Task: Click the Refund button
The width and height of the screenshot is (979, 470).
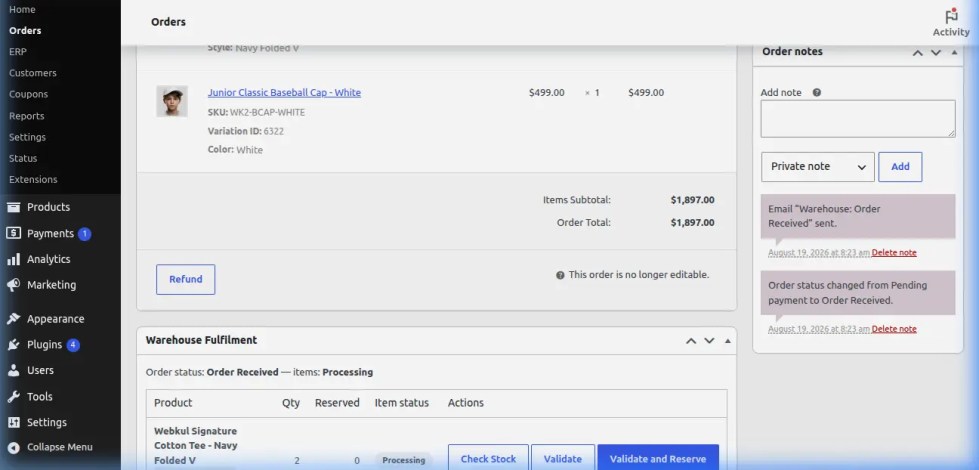Action: (185, 280)
